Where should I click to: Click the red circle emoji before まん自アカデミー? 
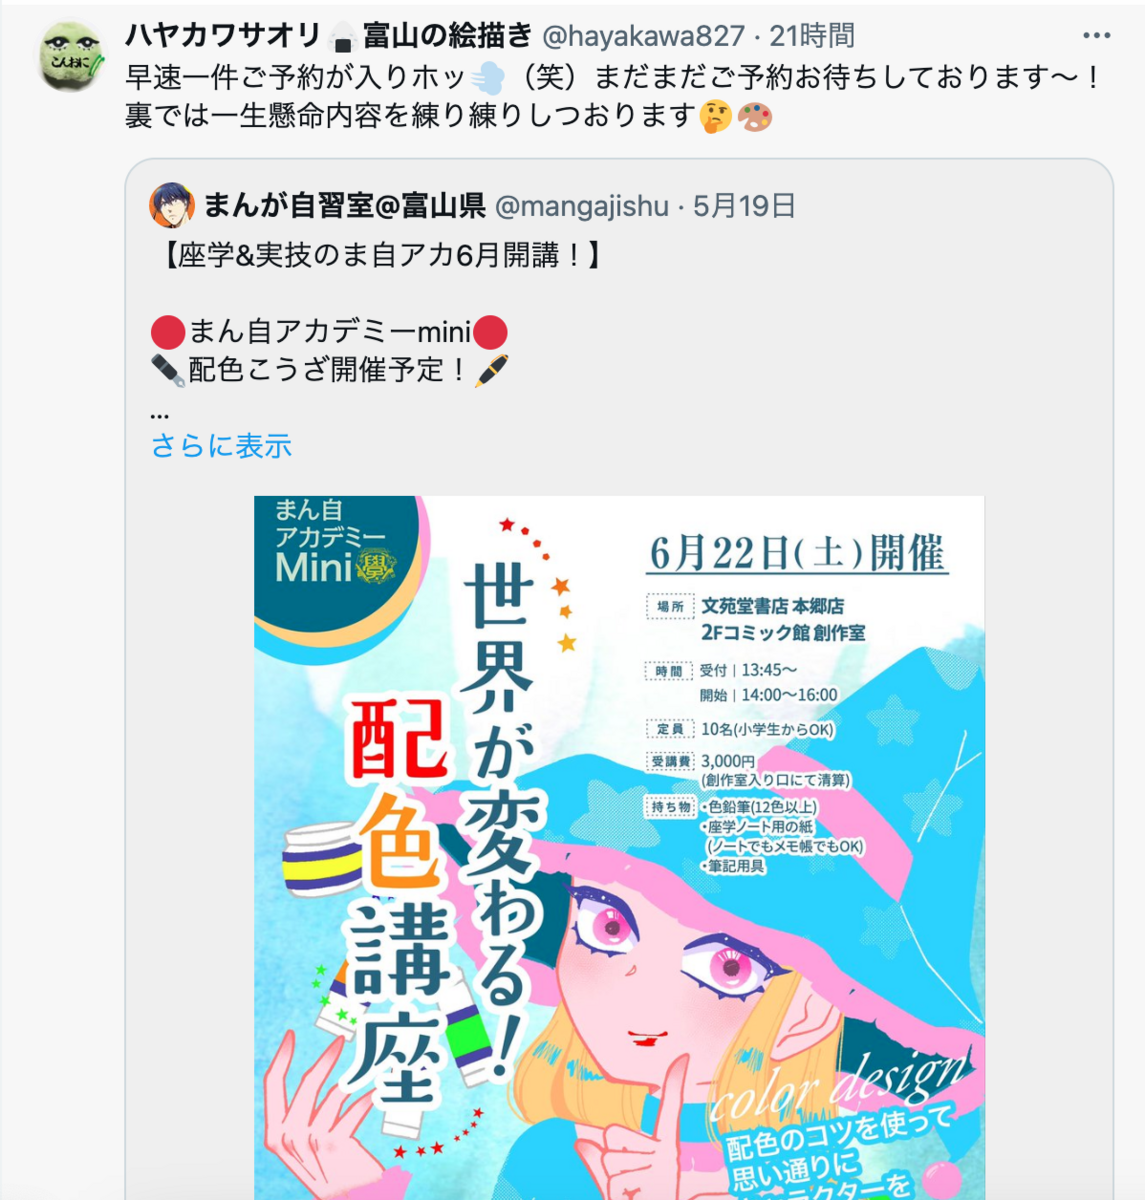point(168,332)
